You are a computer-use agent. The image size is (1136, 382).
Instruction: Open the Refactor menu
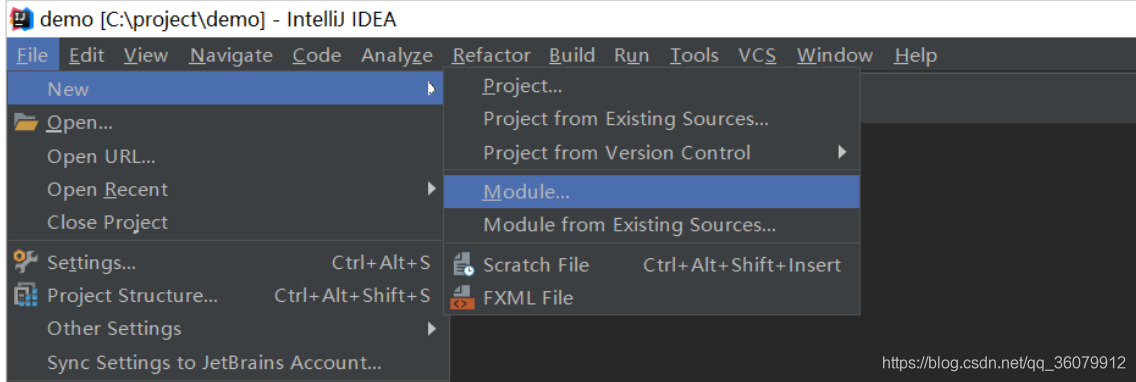point(491,55)
